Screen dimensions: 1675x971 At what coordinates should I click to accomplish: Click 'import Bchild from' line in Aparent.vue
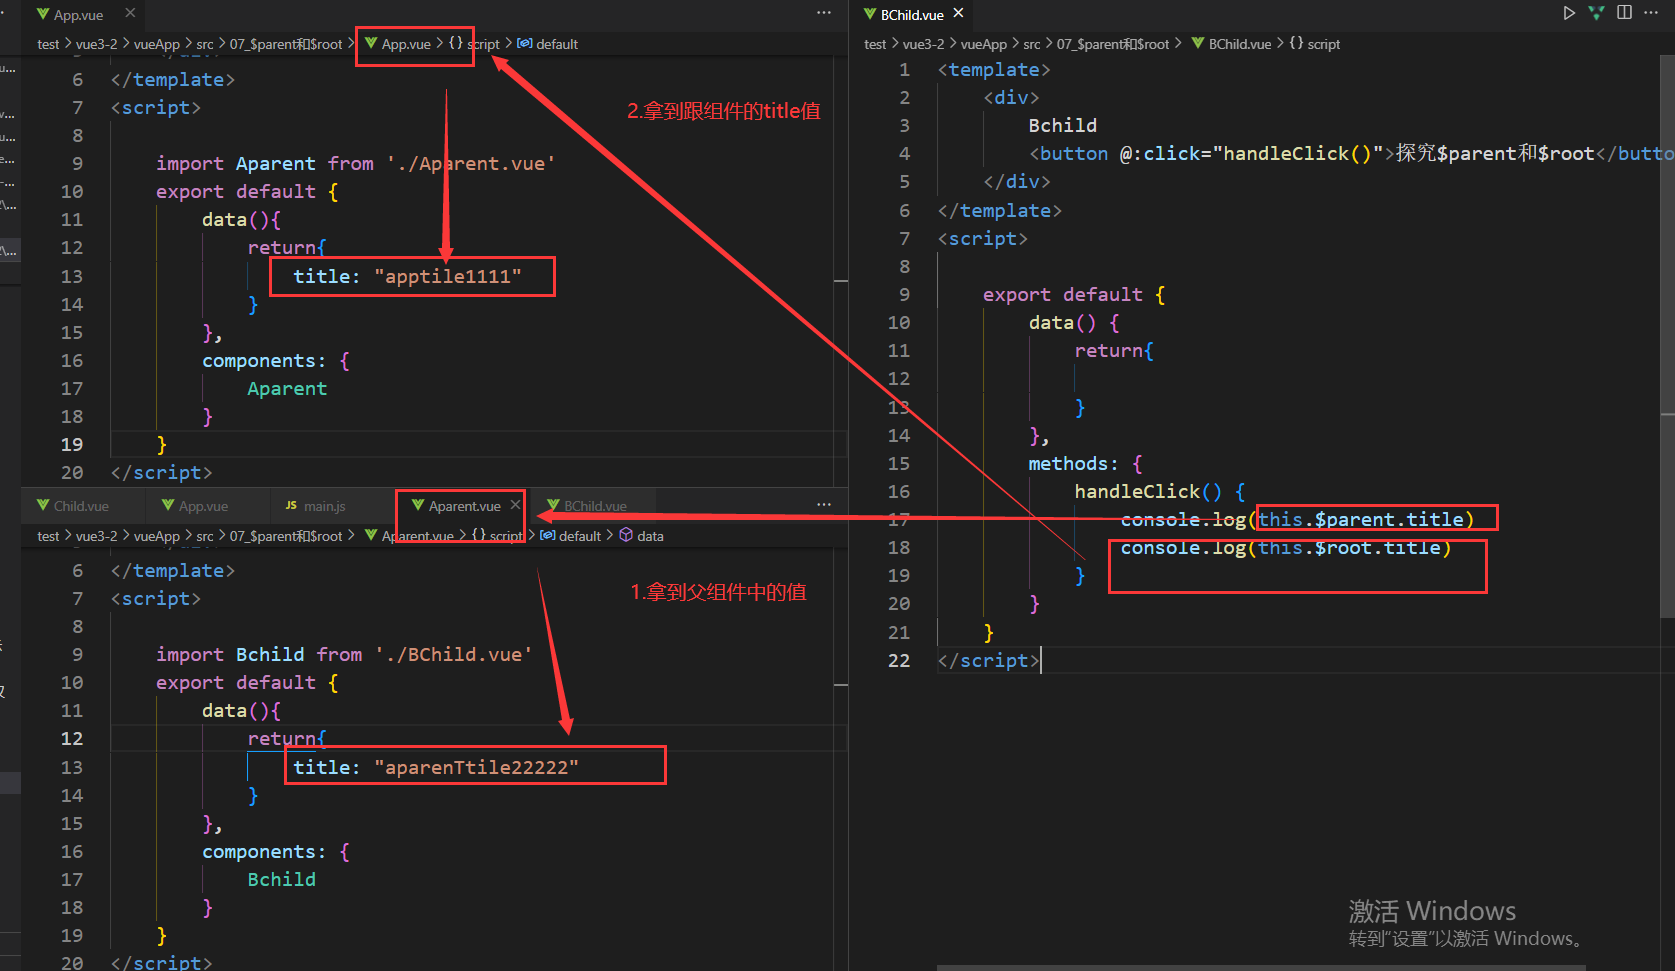pyautogui.click(x=344, y=654)
